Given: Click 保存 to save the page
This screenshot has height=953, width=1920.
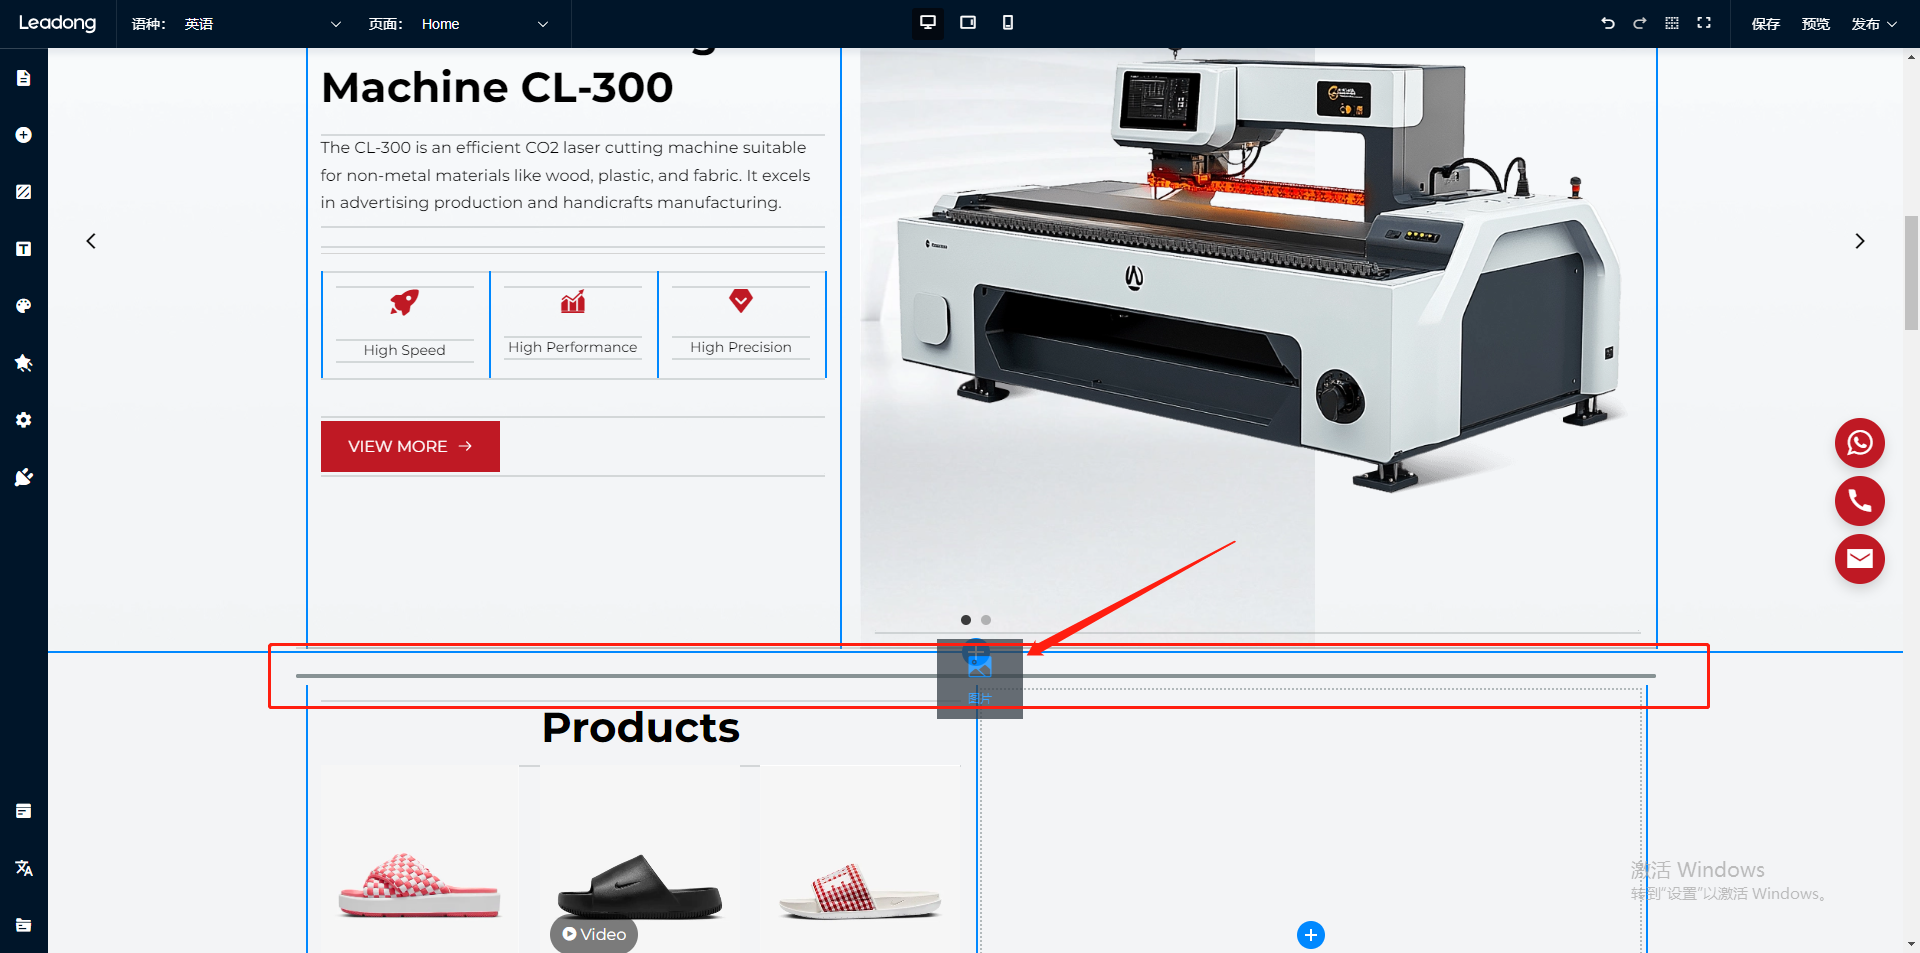Looking at the screenshot, I should coord(1765,24).
